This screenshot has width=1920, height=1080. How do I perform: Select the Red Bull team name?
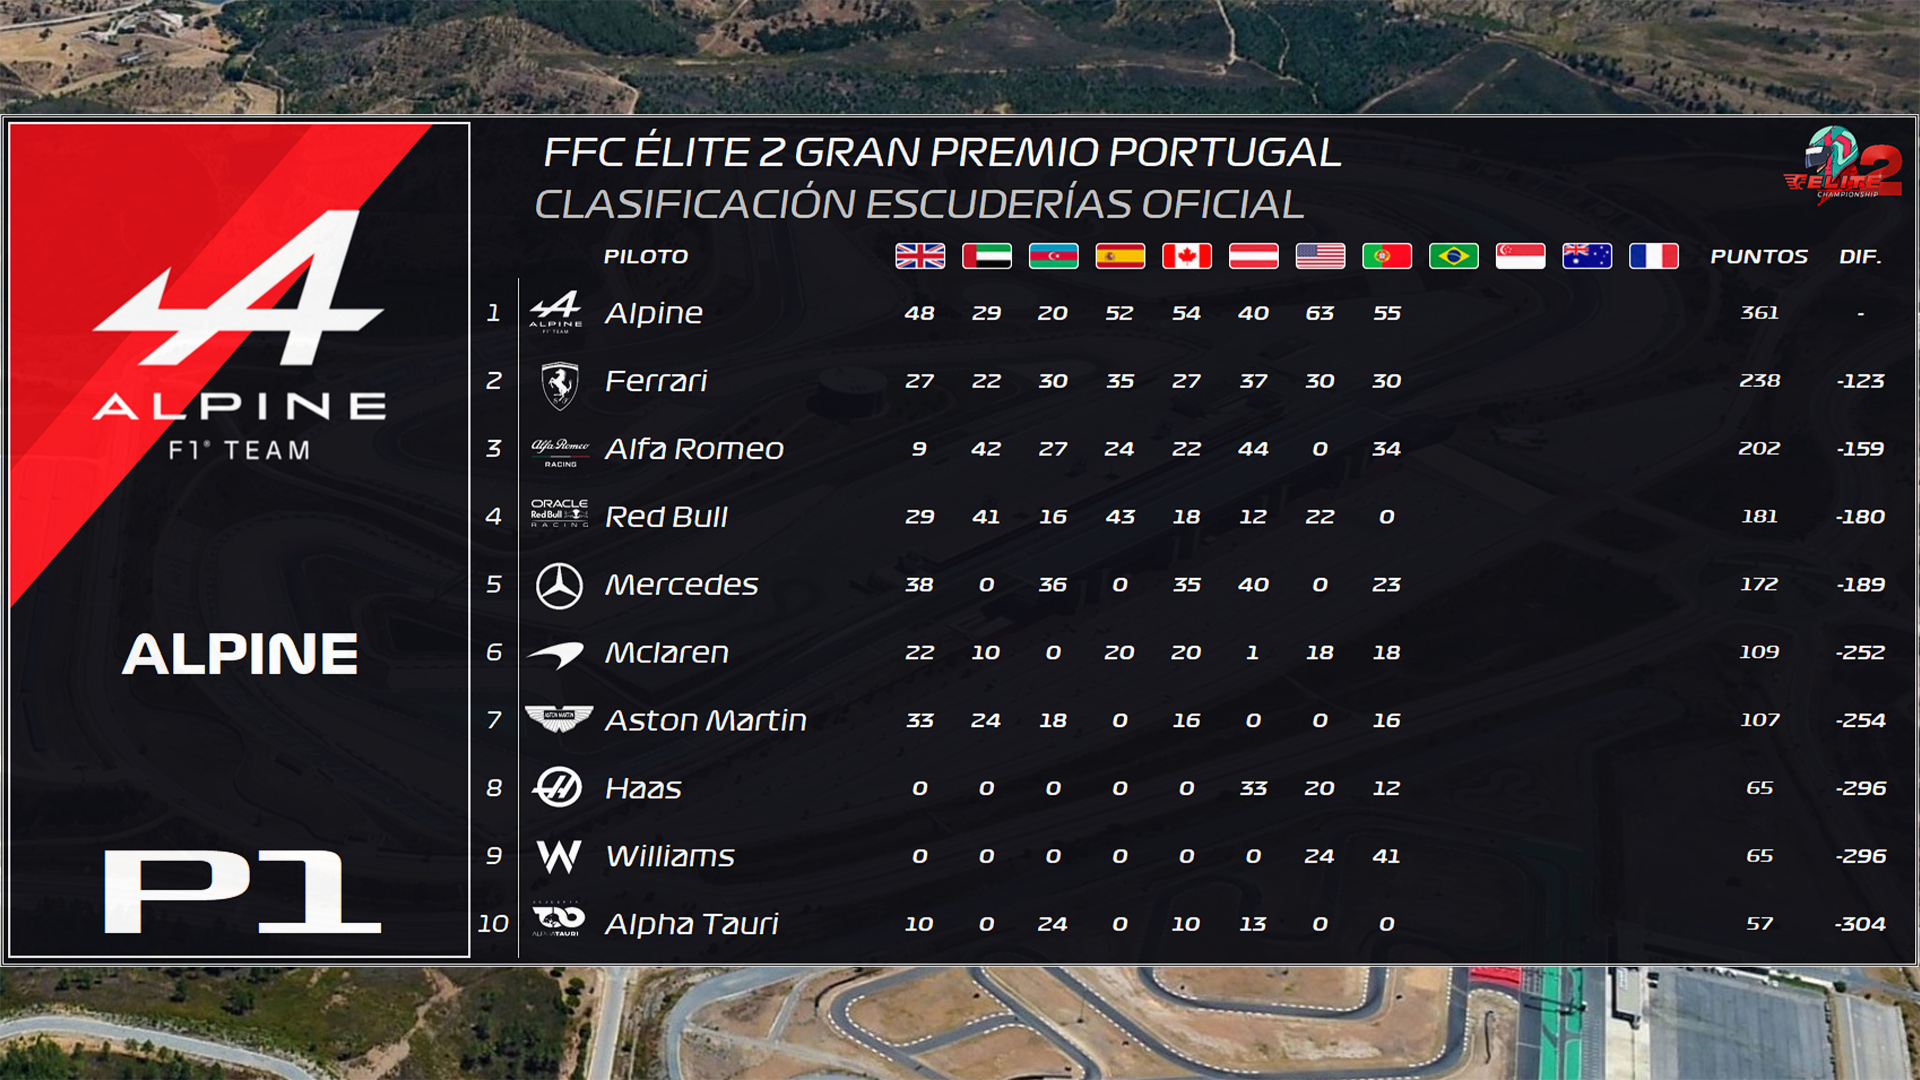(666, 517)
